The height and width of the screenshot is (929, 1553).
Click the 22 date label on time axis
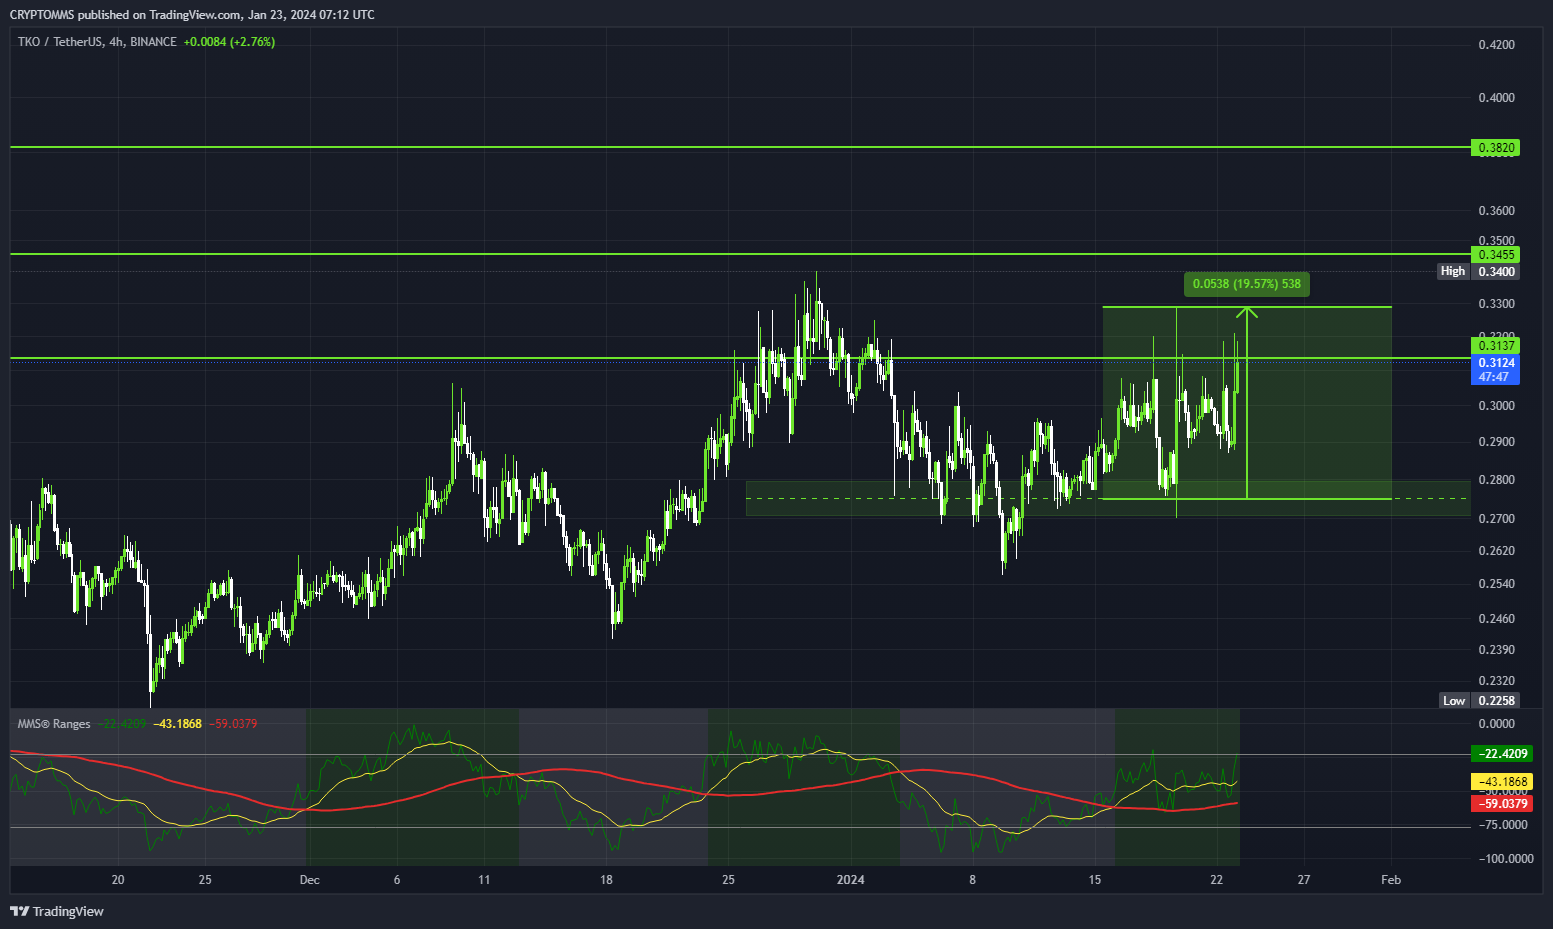[x=1217, y=880]
